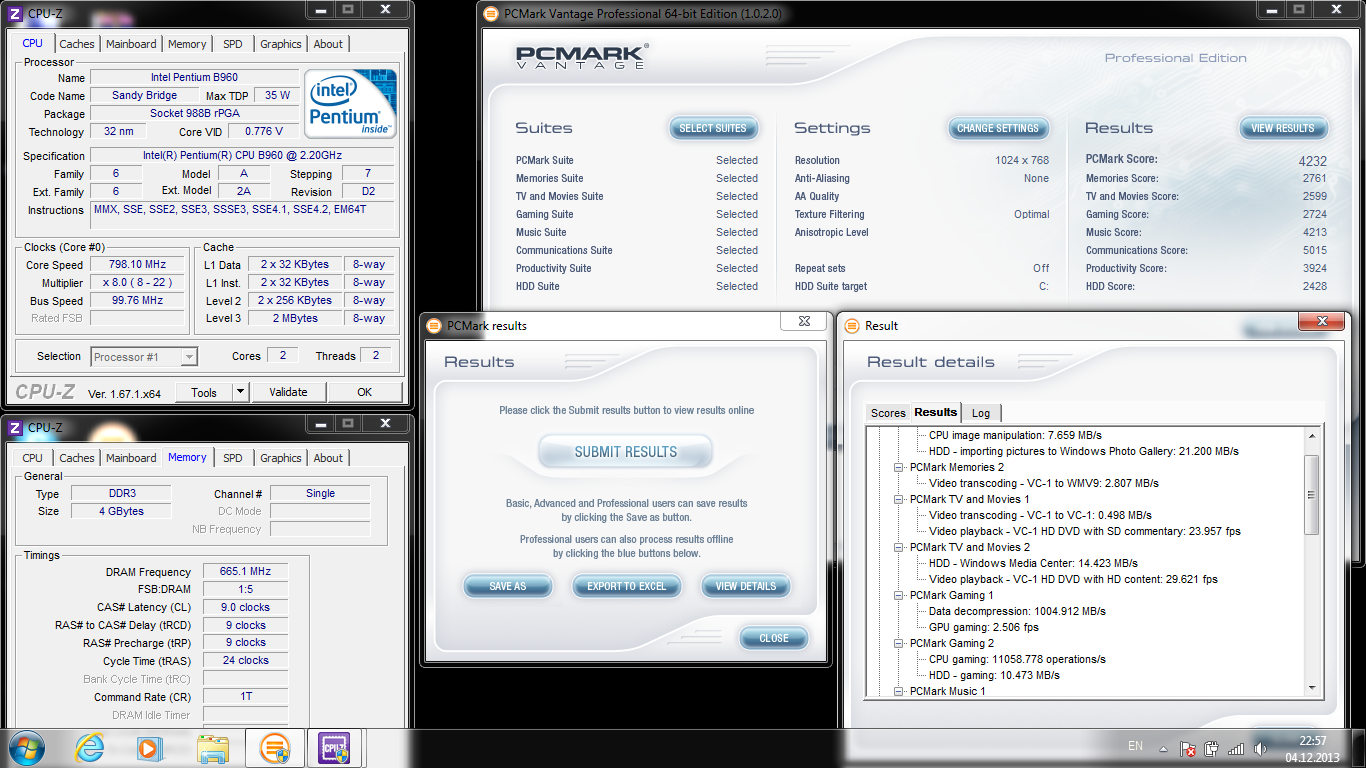Click the EN language indicator
The height and width of the screenshot is (768, 1366).
(x=1135, y=746)
